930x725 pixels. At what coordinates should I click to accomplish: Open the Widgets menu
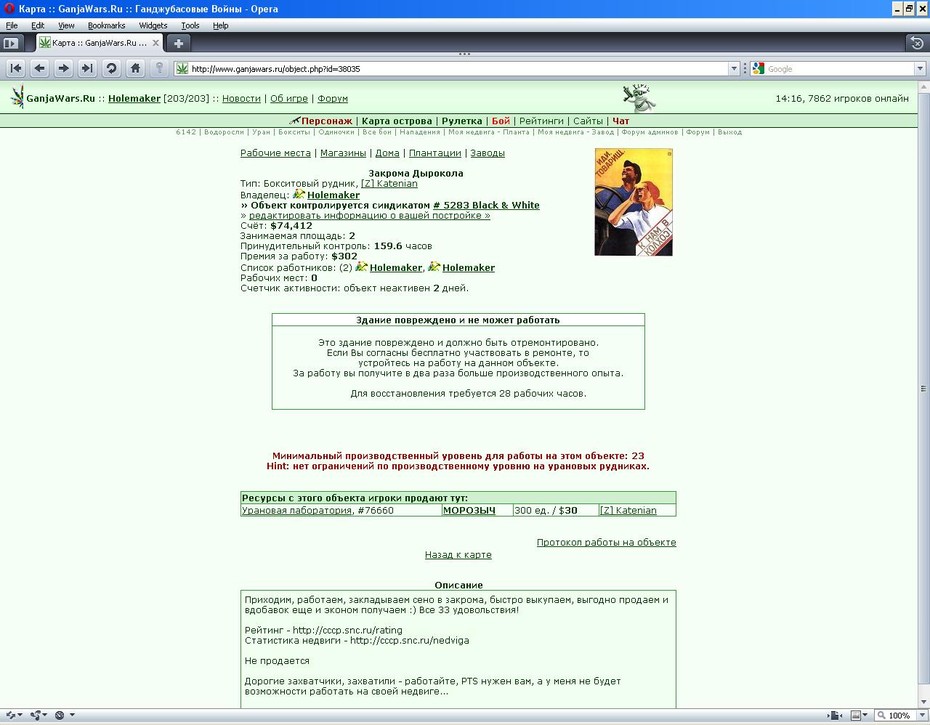pos(153,26)
